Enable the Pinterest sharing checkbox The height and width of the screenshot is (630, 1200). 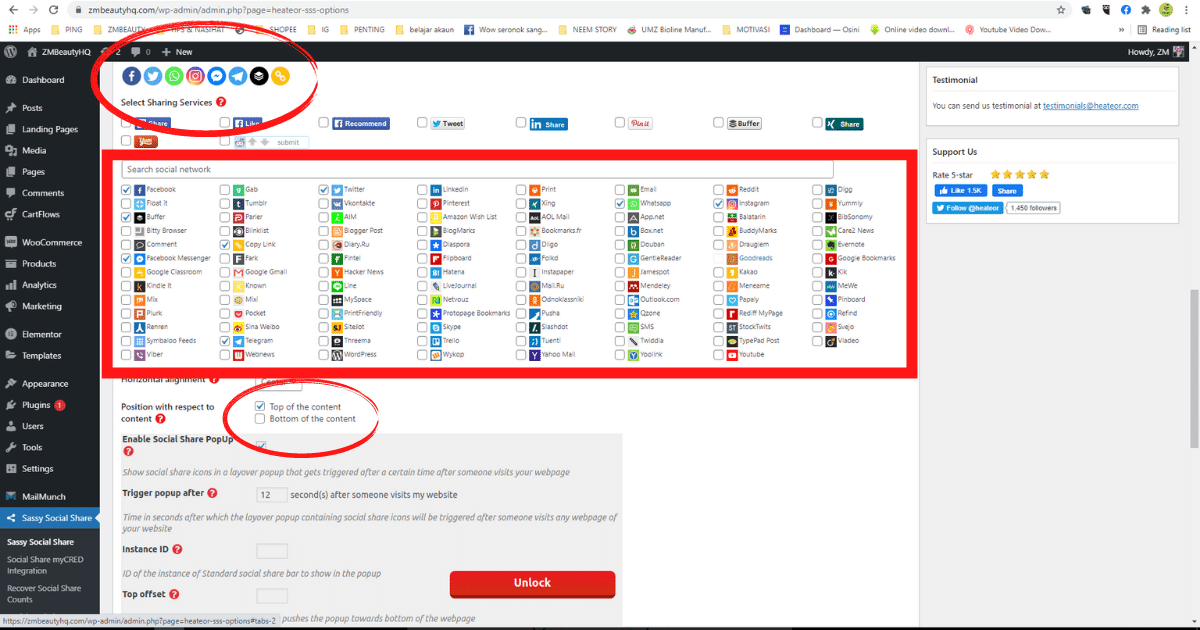[x=421, y=202]
